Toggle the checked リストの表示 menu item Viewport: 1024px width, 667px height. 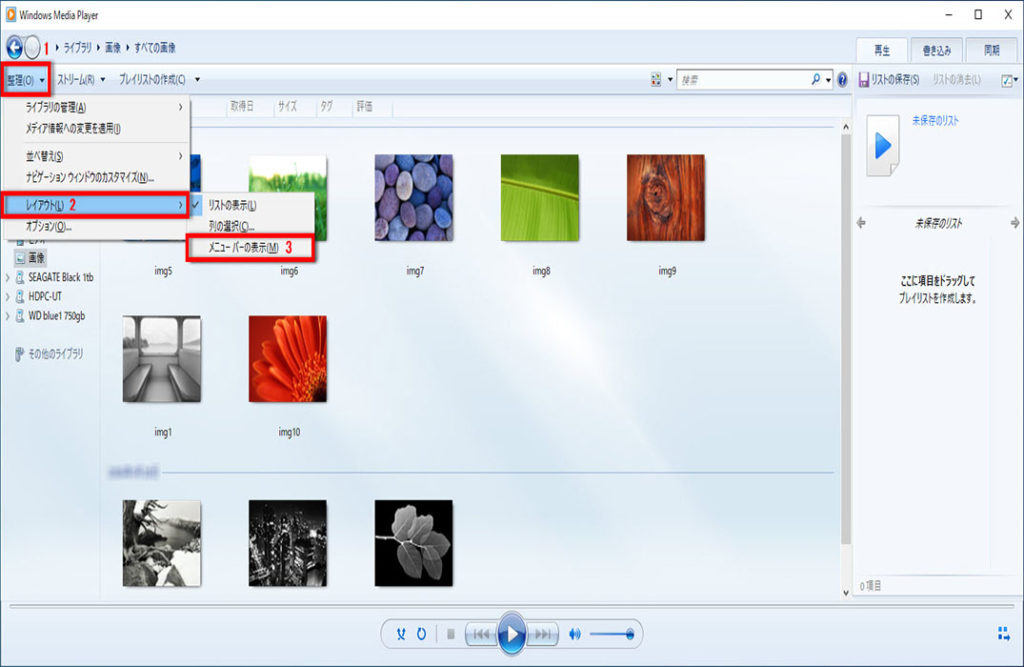(x=232, y=205)
